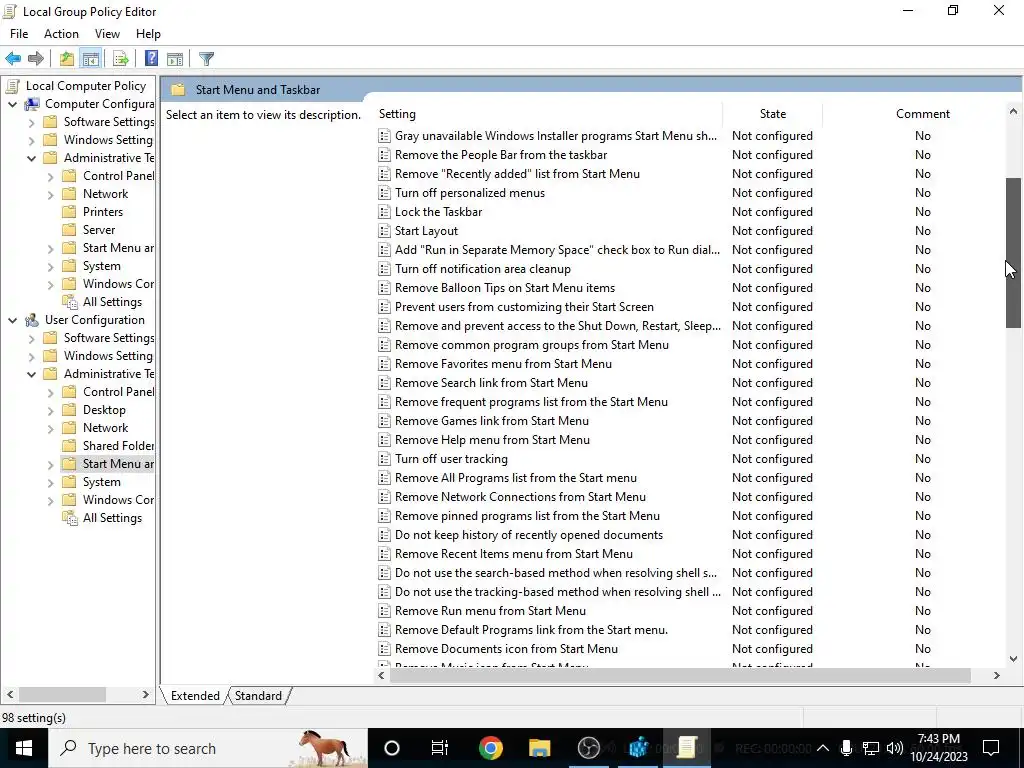1024x768 pixels.
Task: Expand System node under User Configuration
Action: coord(50,483)
